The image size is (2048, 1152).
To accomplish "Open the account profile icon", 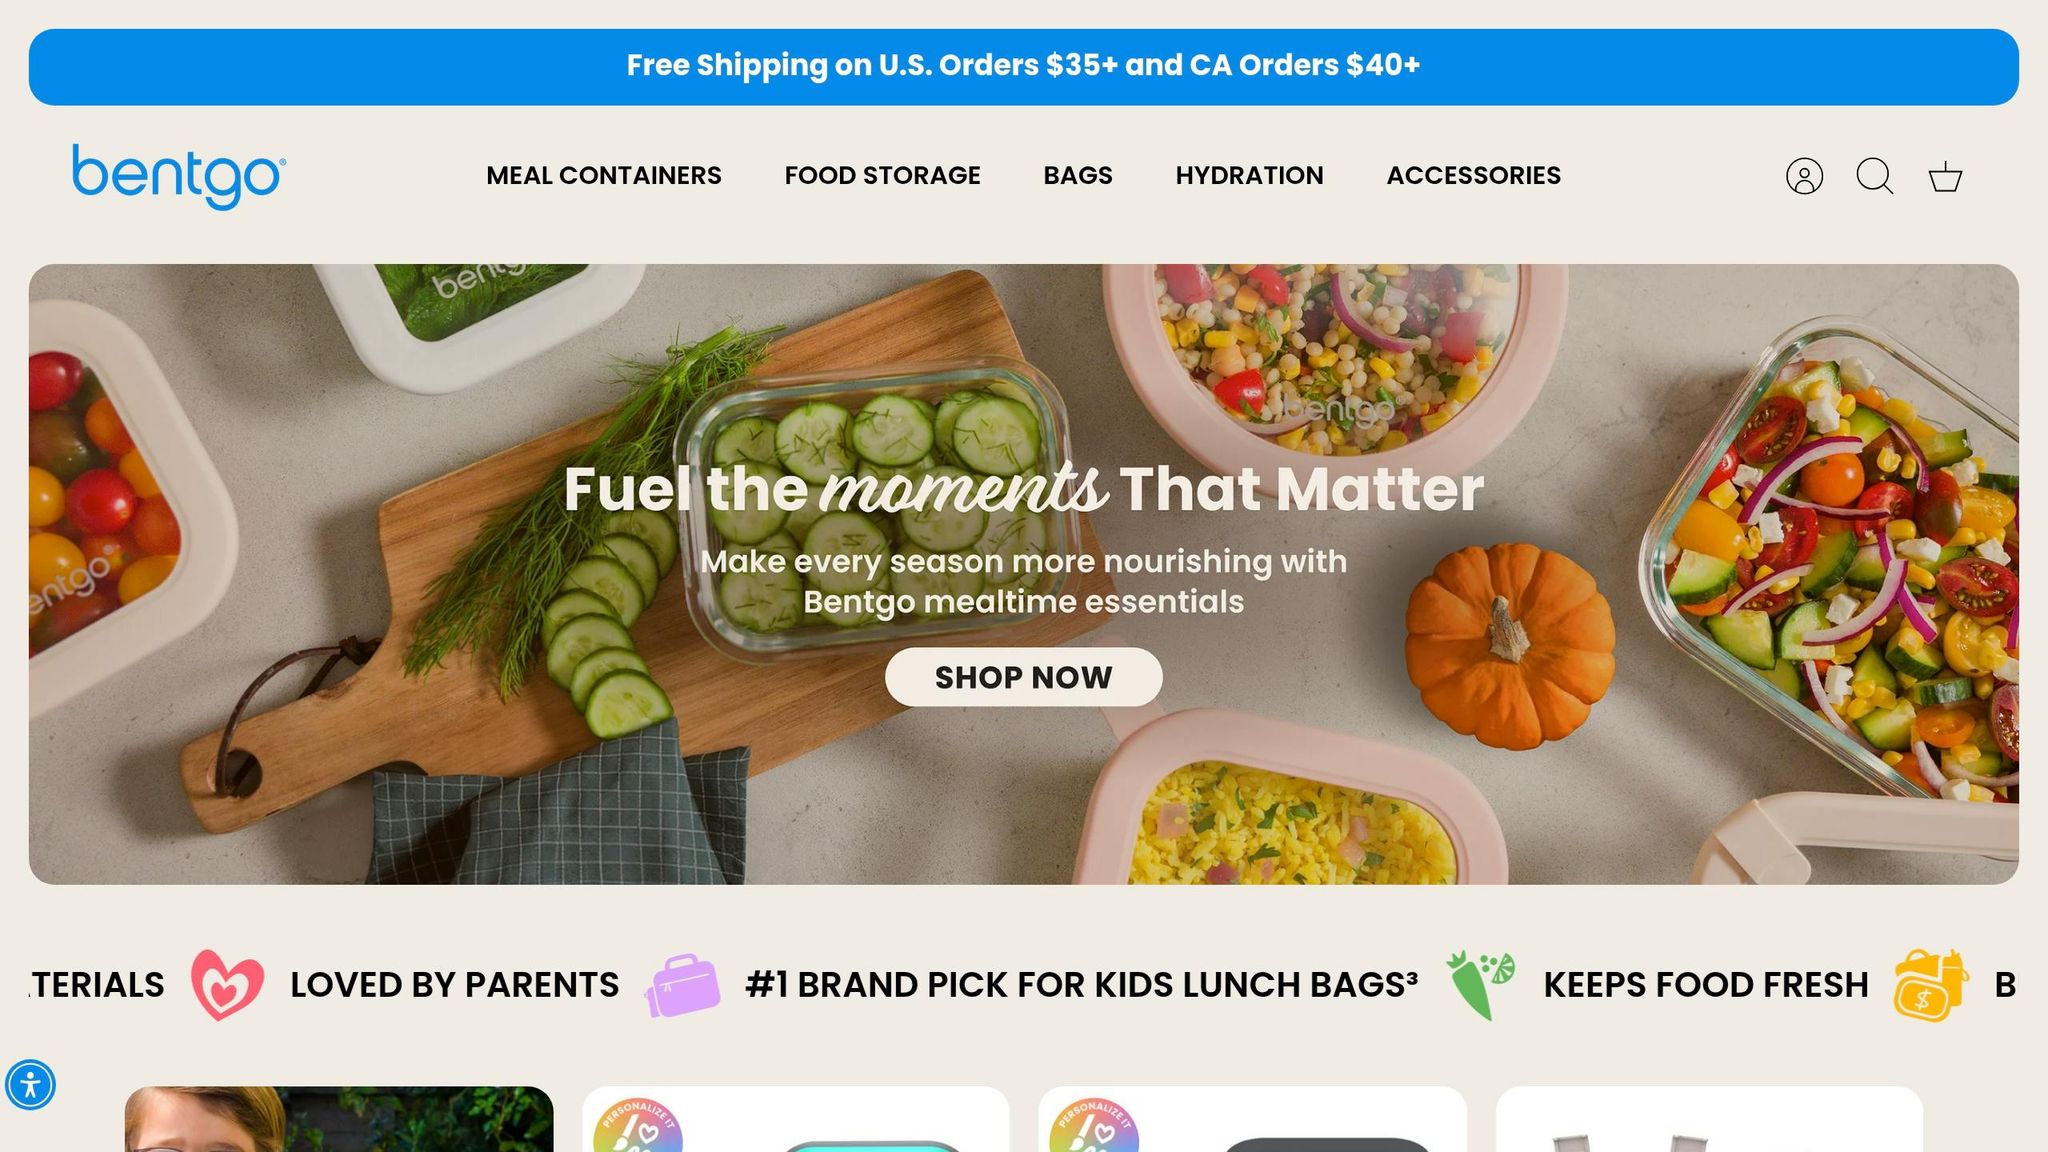I will [x=1804, y=176].
